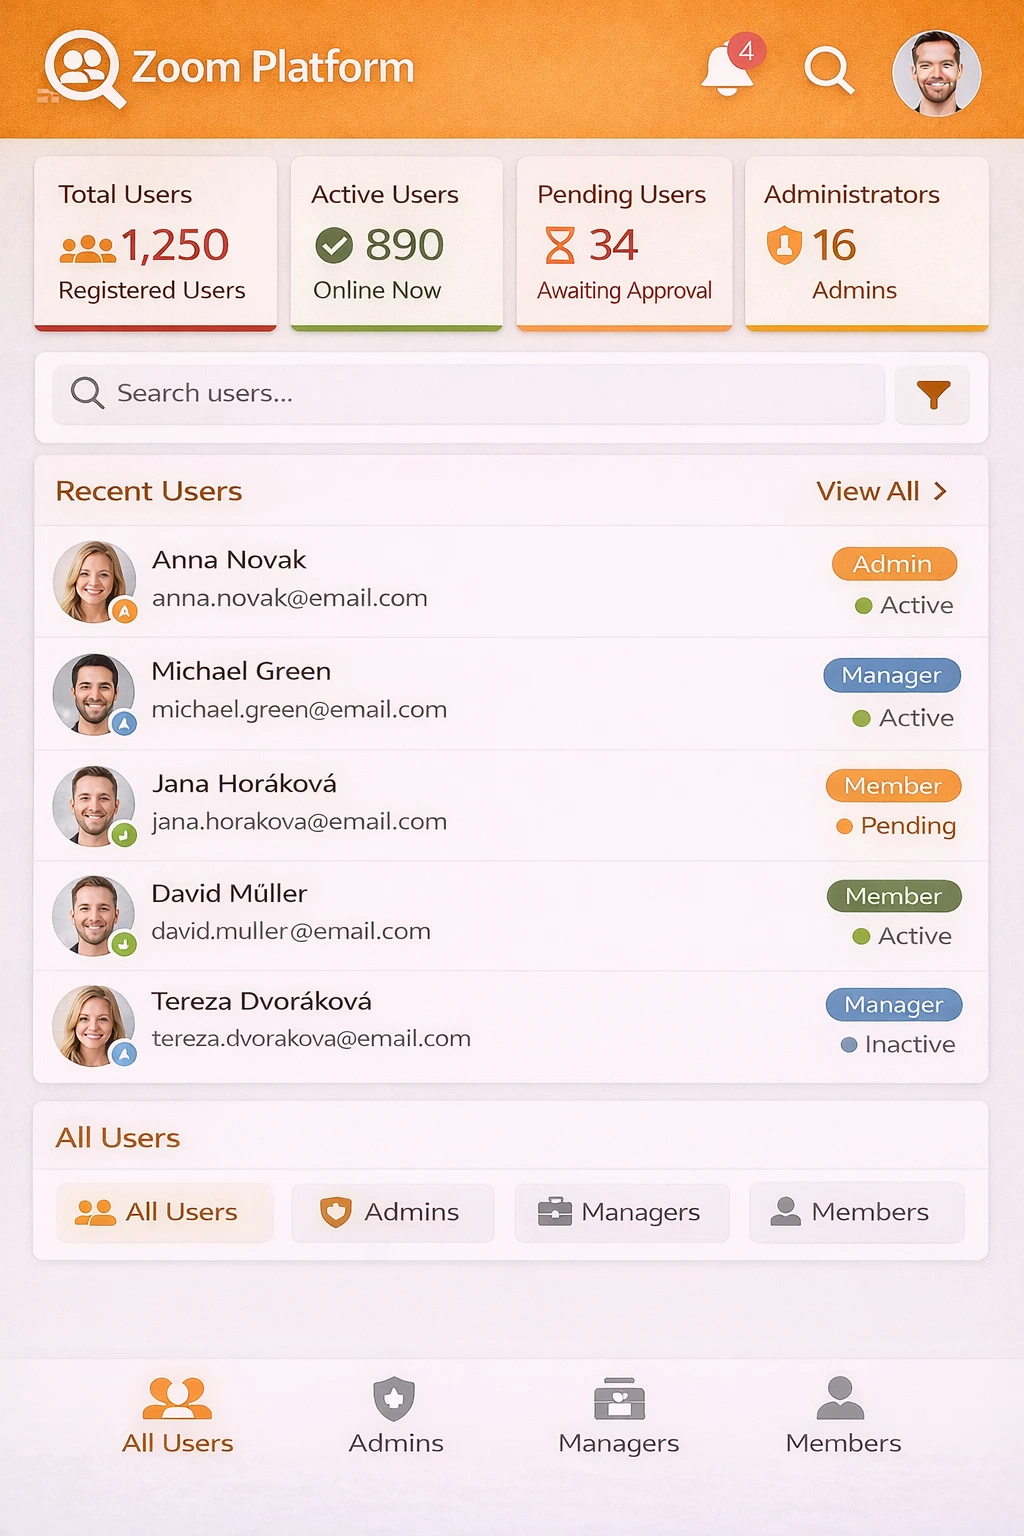Open the notifications bell icon

click(x=730, y=68)
